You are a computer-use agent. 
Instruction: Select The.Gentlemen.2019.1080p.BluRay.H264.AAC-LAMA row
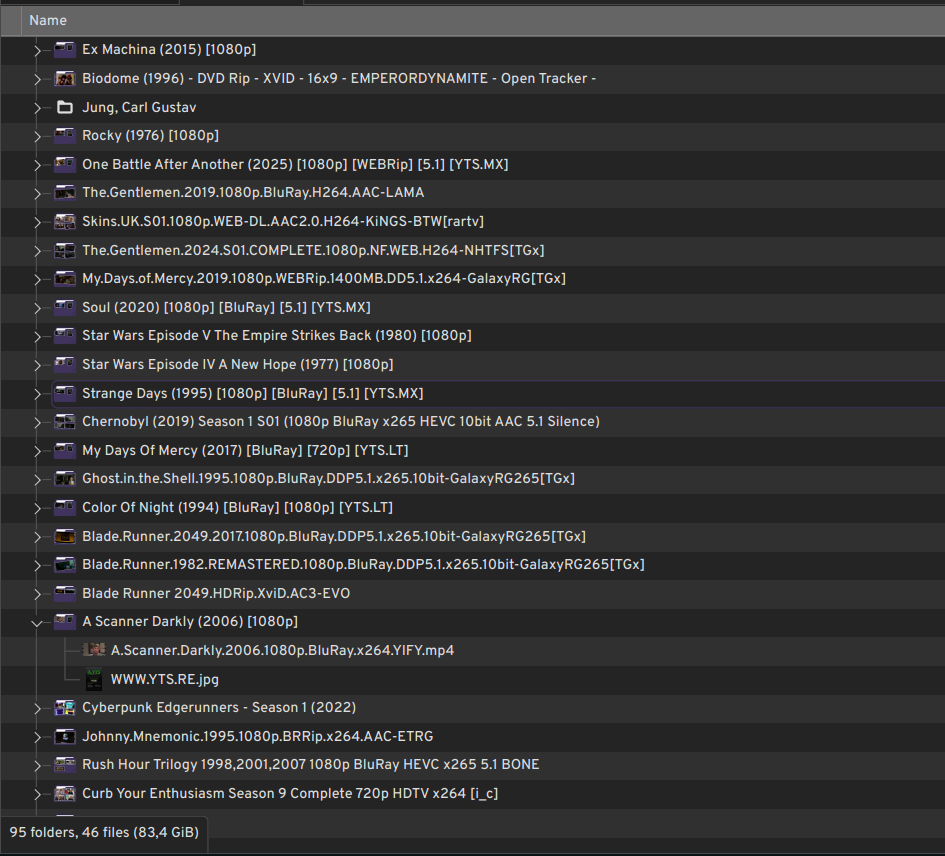point(253,192)
